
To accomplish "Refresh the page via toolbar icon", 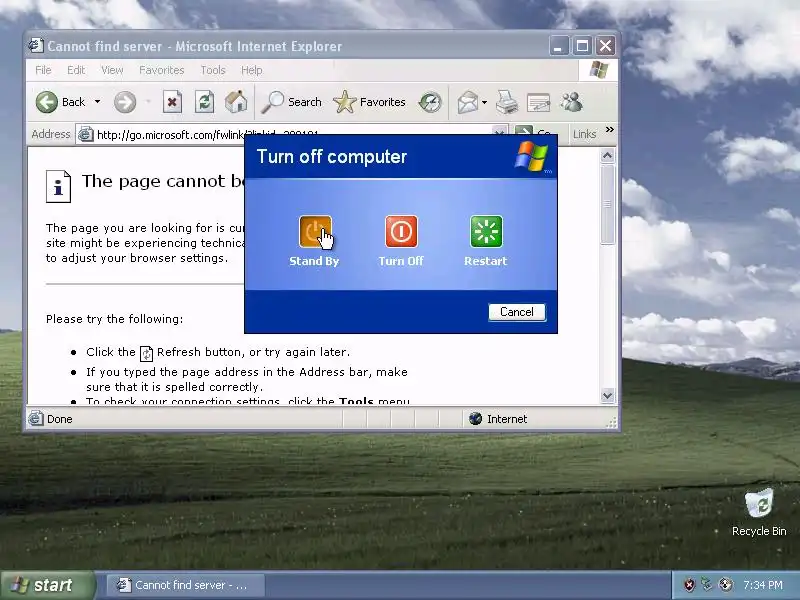I will point(204,103).
